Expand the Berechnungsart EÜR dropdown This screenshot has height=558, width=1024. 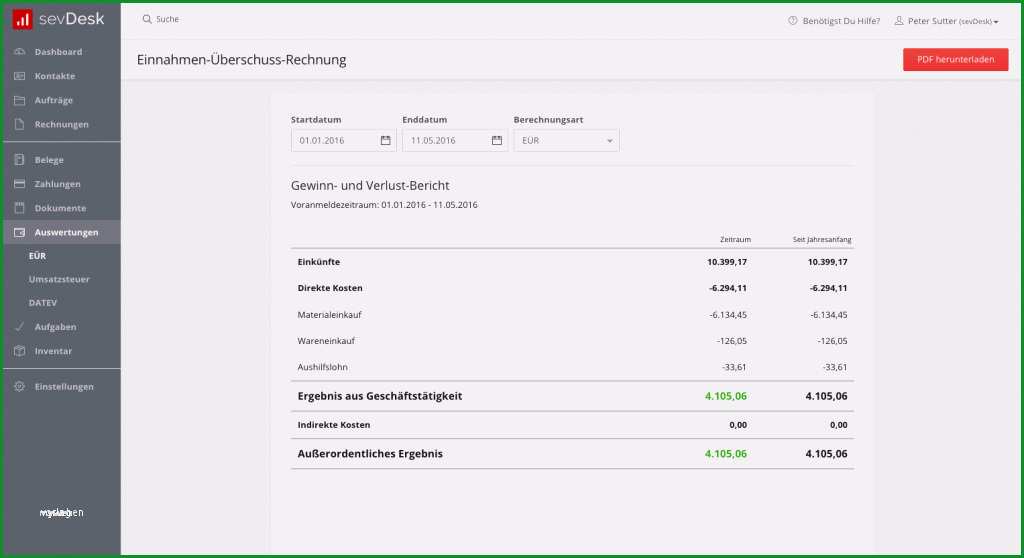(x=566, y=140)
